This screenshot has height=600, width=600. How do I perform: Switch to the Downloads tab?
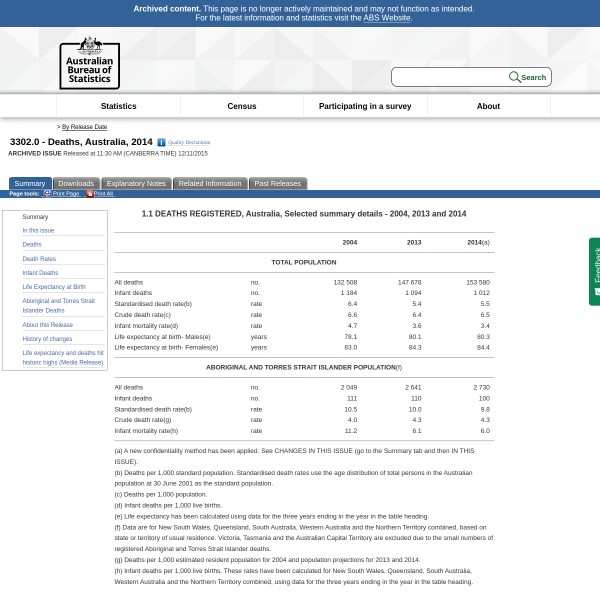pos(76,184)
